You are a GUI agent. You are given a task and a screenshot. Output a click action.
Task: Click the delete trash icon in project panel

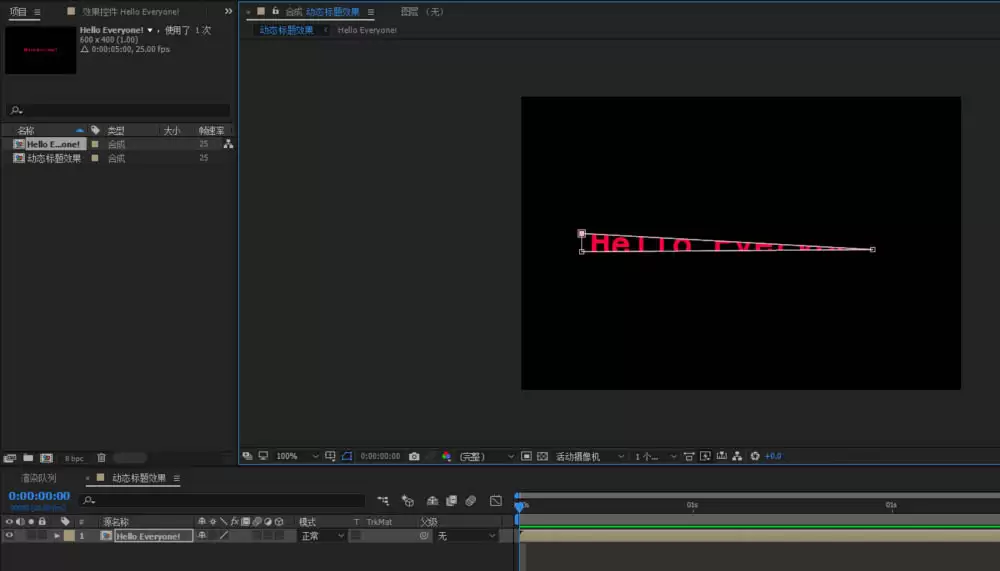pyautogui.click(x=101, y=457)
